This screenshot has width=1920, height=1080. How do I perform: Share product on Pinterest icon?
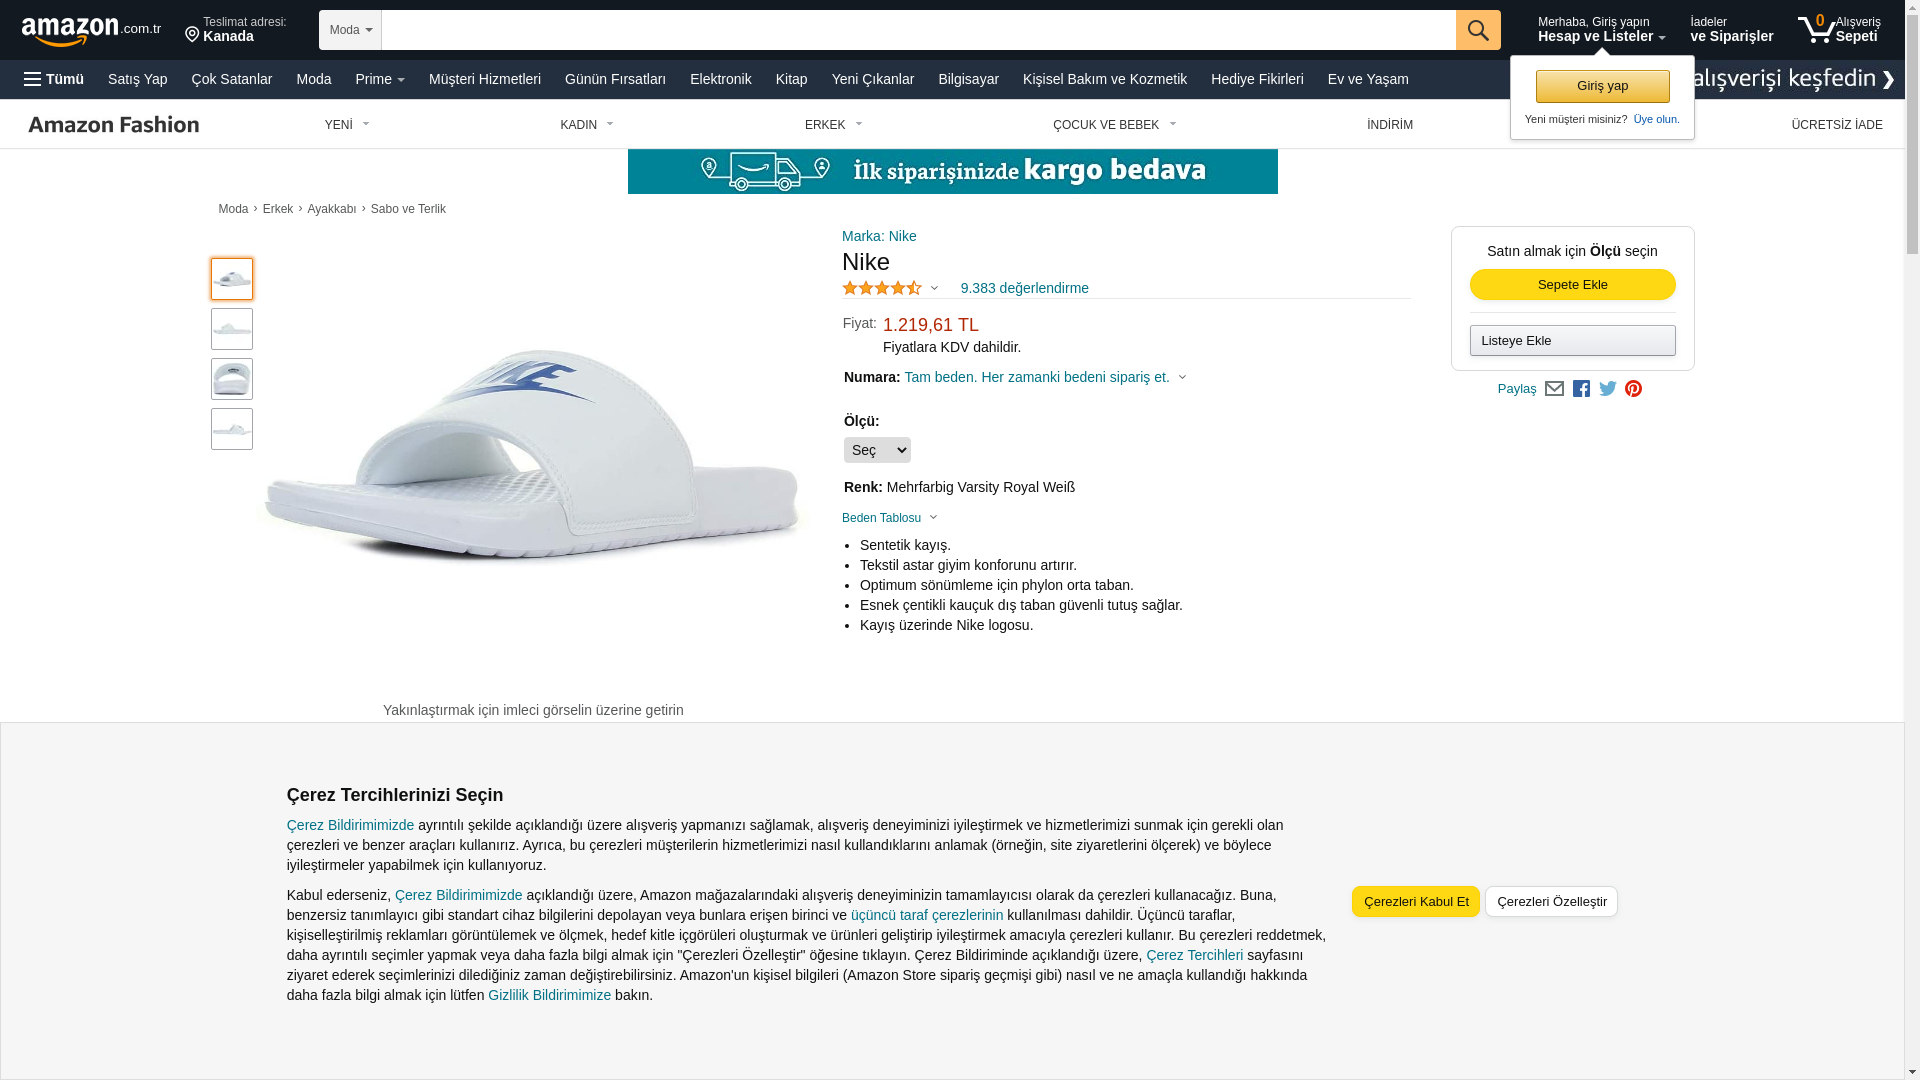1633,388
